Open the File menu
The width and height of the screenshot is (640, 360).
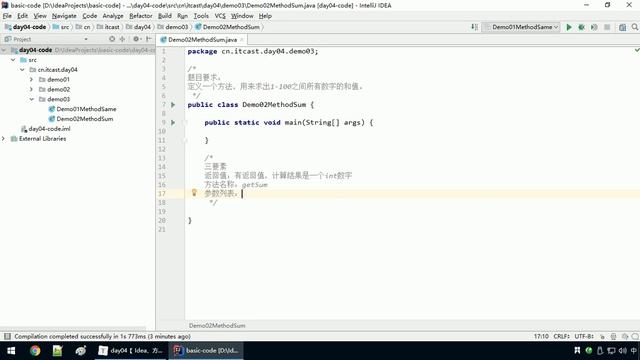click(7, 16)
